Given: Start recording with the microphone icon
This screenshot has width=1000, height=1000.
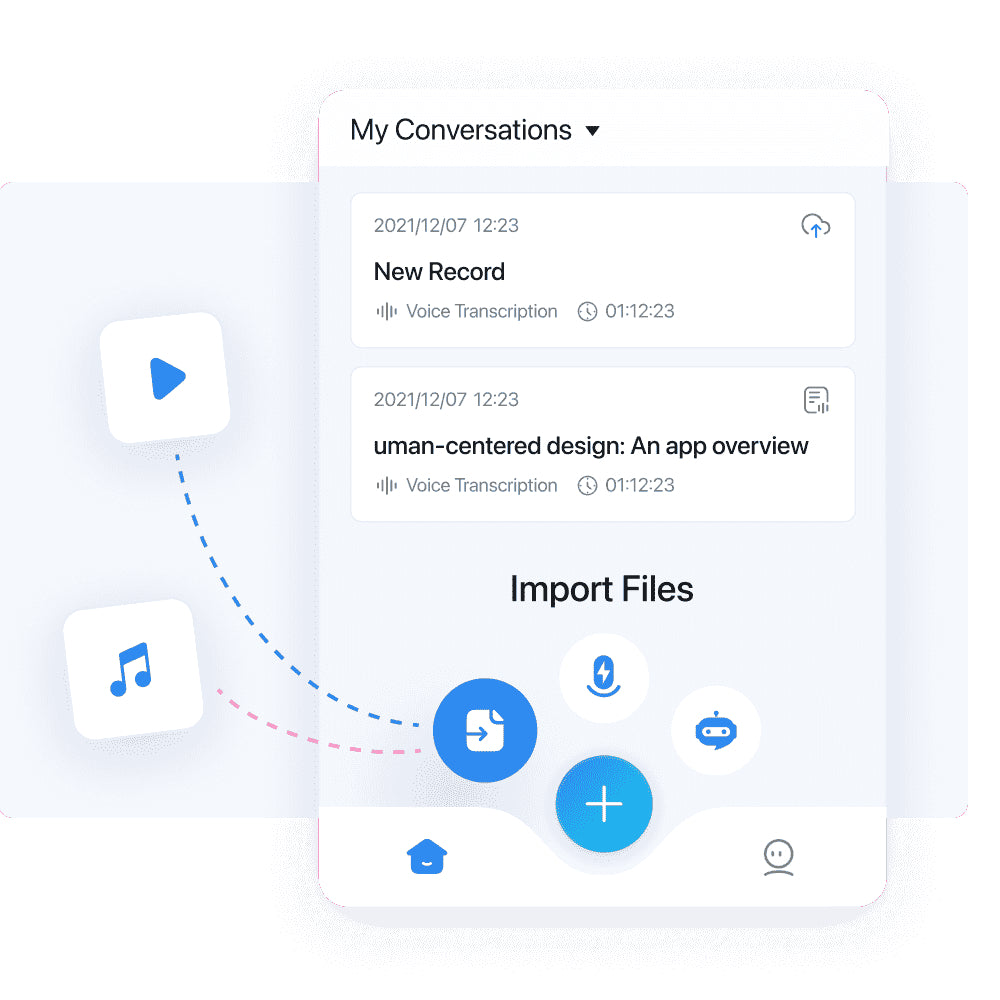Looking at the screenshot, I should 603,677.
